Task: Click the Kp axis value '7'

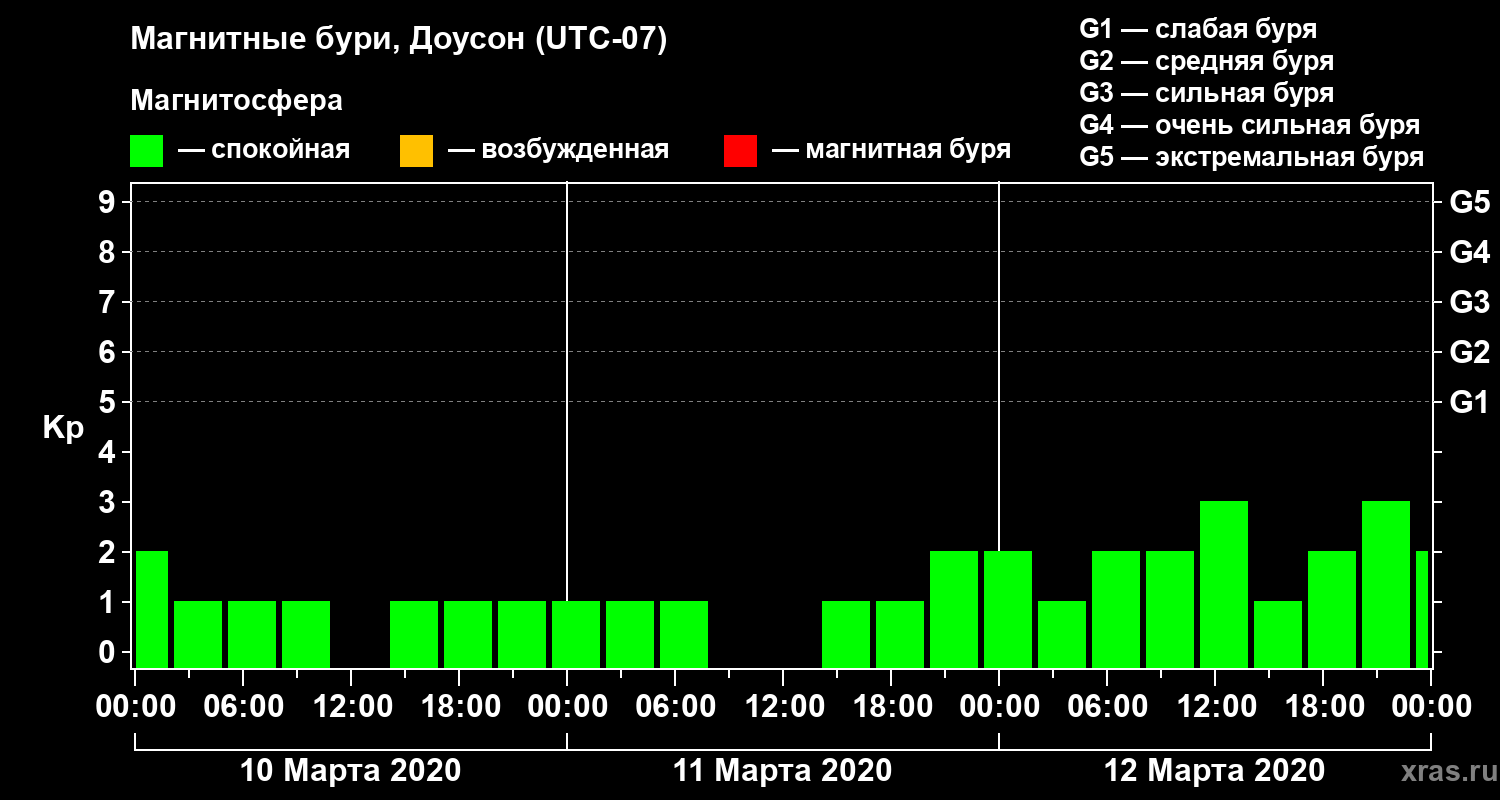Action: [x=109, y=302]
